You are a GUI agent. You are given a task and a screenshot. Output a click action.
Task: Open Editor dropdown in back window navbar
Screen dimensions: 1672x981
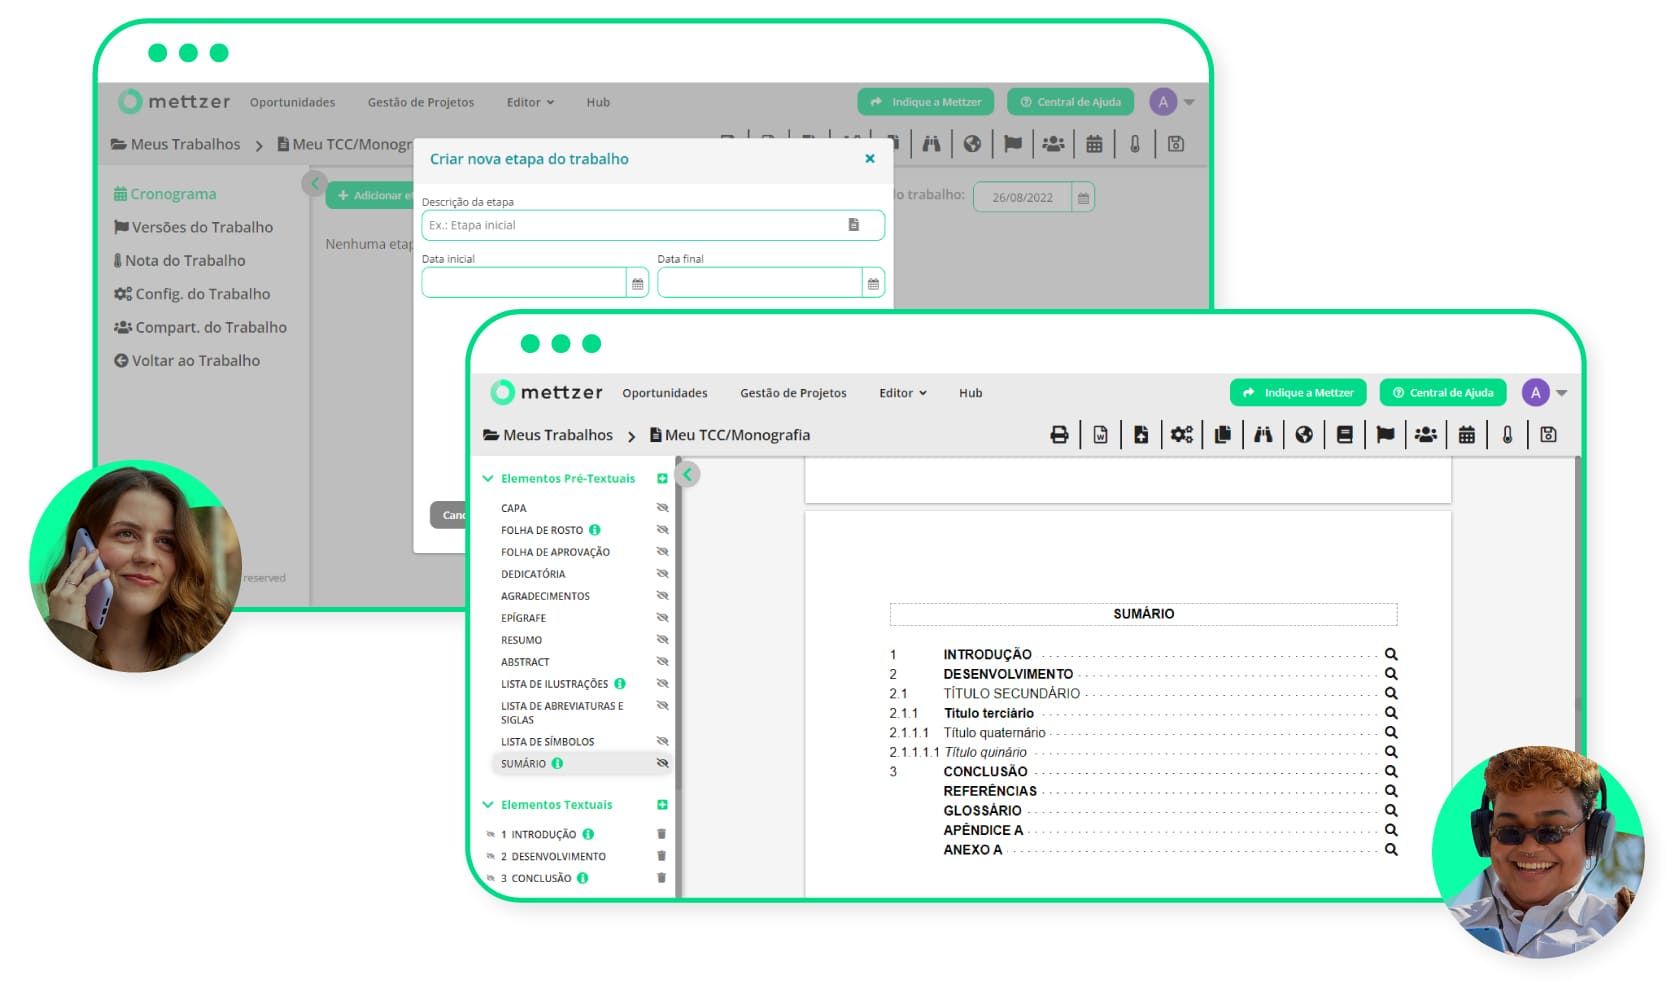(x=530, y=102)
